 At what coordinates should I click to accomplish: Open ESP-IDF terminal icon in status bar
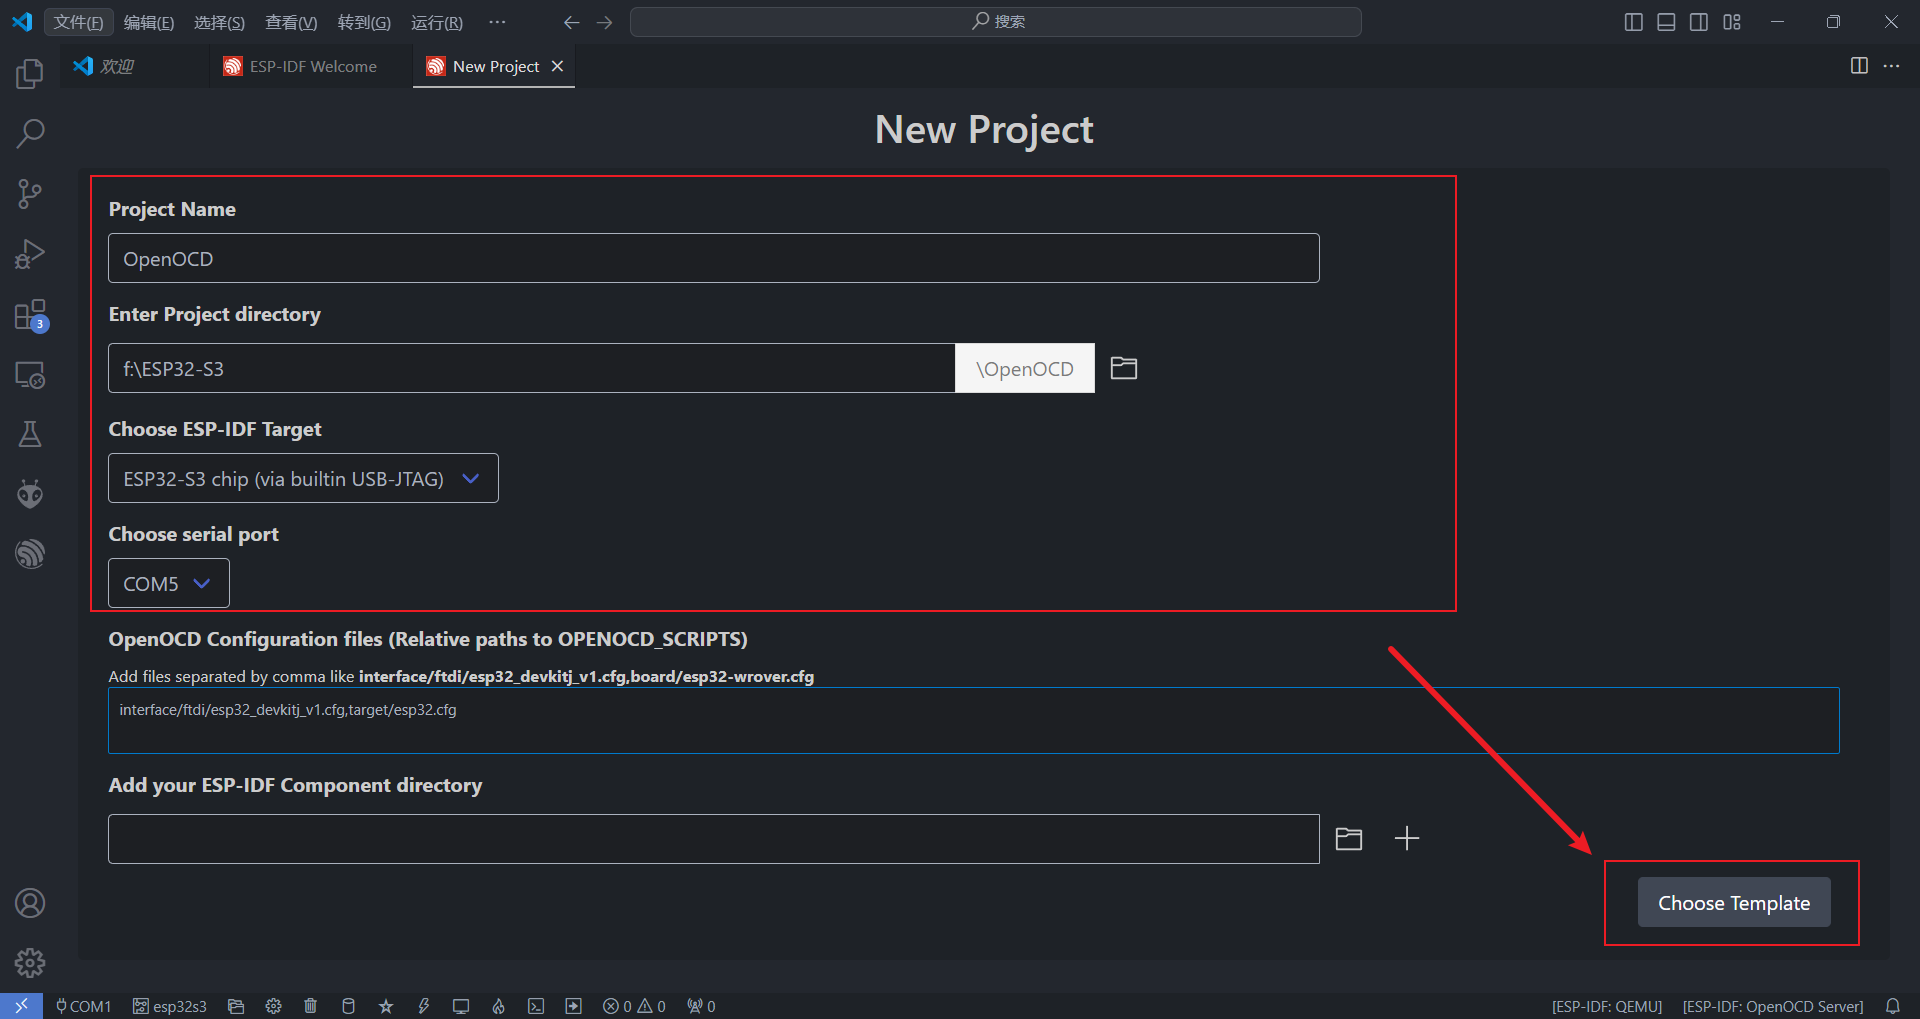(x=536, y=1006)
